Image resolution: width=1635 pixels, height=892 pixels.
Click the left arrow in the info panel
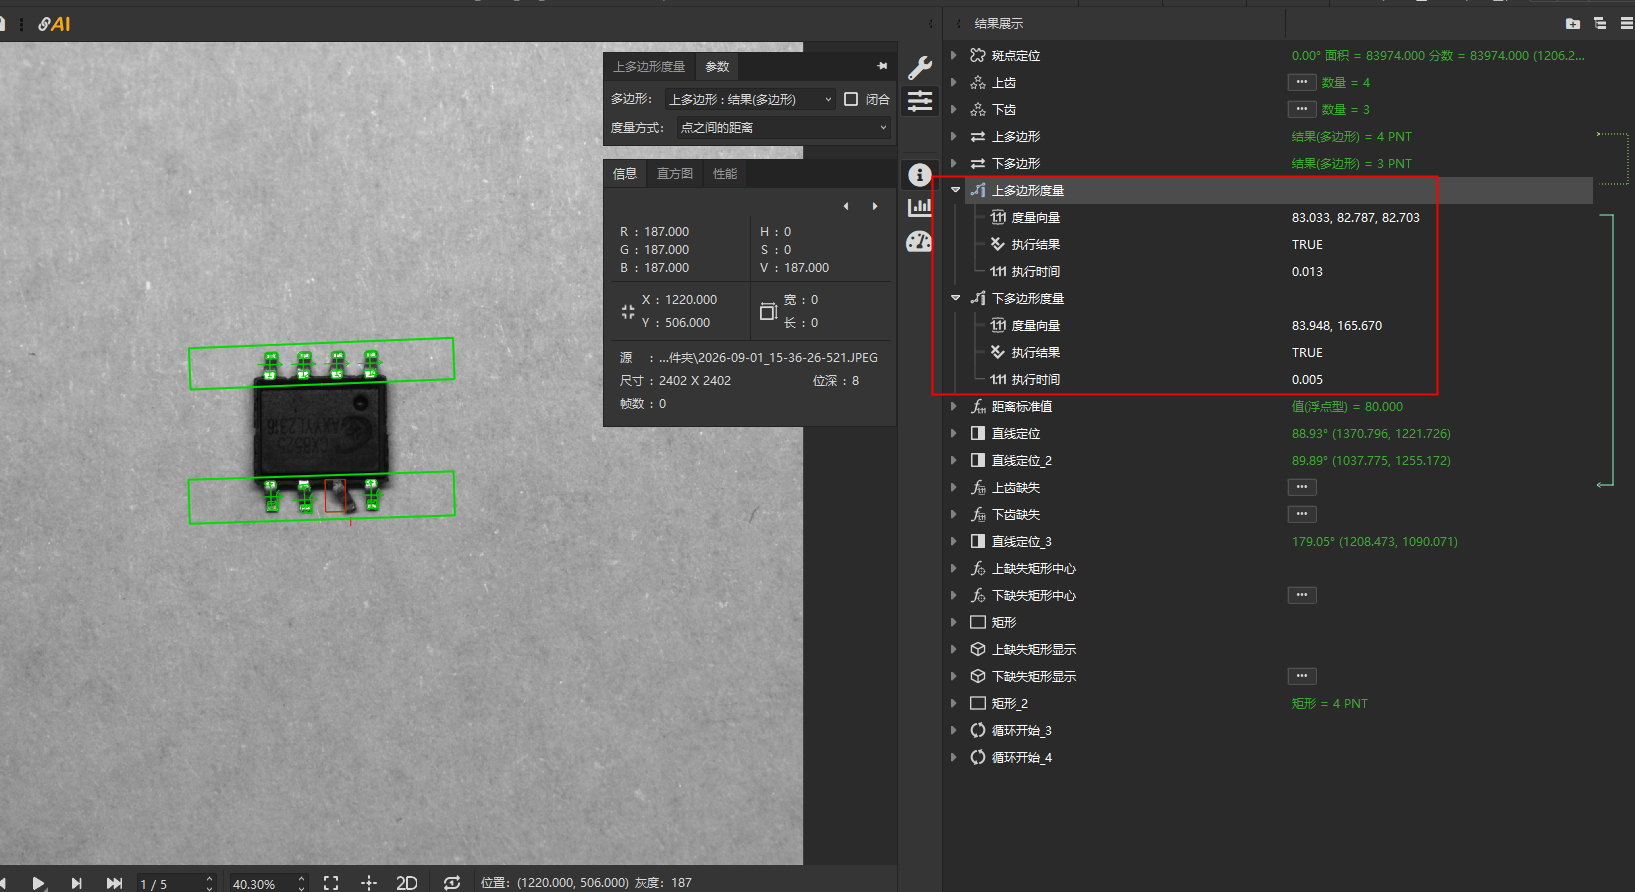click(x=846, y=206)
